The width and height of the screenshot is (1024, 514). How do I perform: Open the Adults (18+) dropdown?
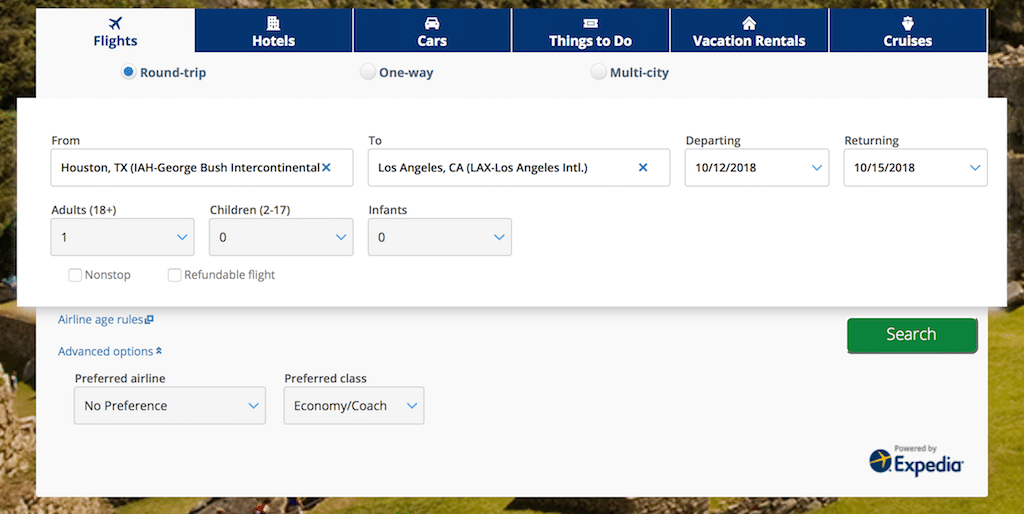(x=122, y=237)
